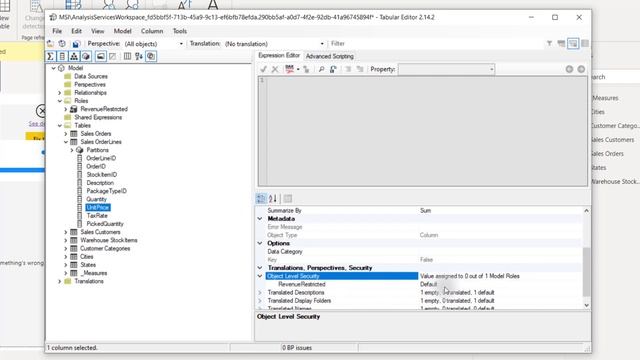Click the Property Pages icon in the property grid
Image resolution: width=640 pixels, height=360 pixels.
[x=288, y=199]
